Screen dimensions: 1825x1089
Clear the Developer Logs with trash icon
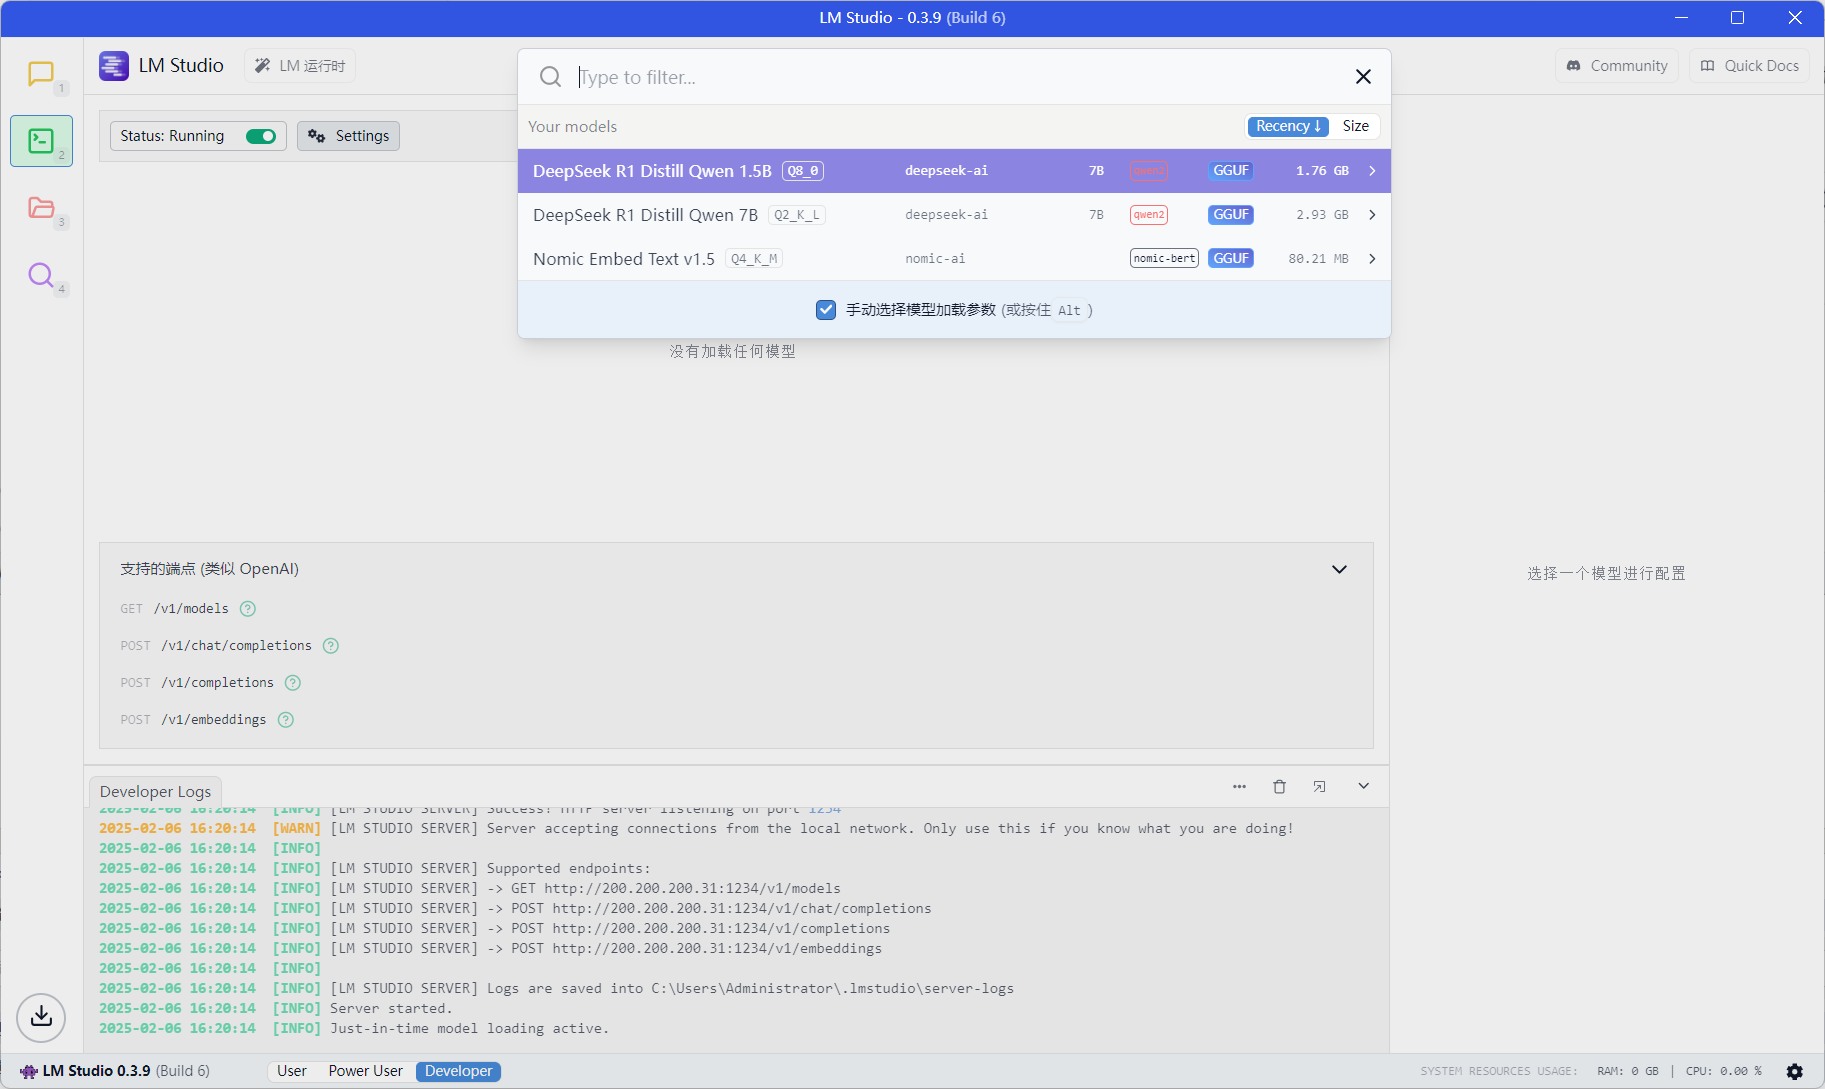(1279, 787)
